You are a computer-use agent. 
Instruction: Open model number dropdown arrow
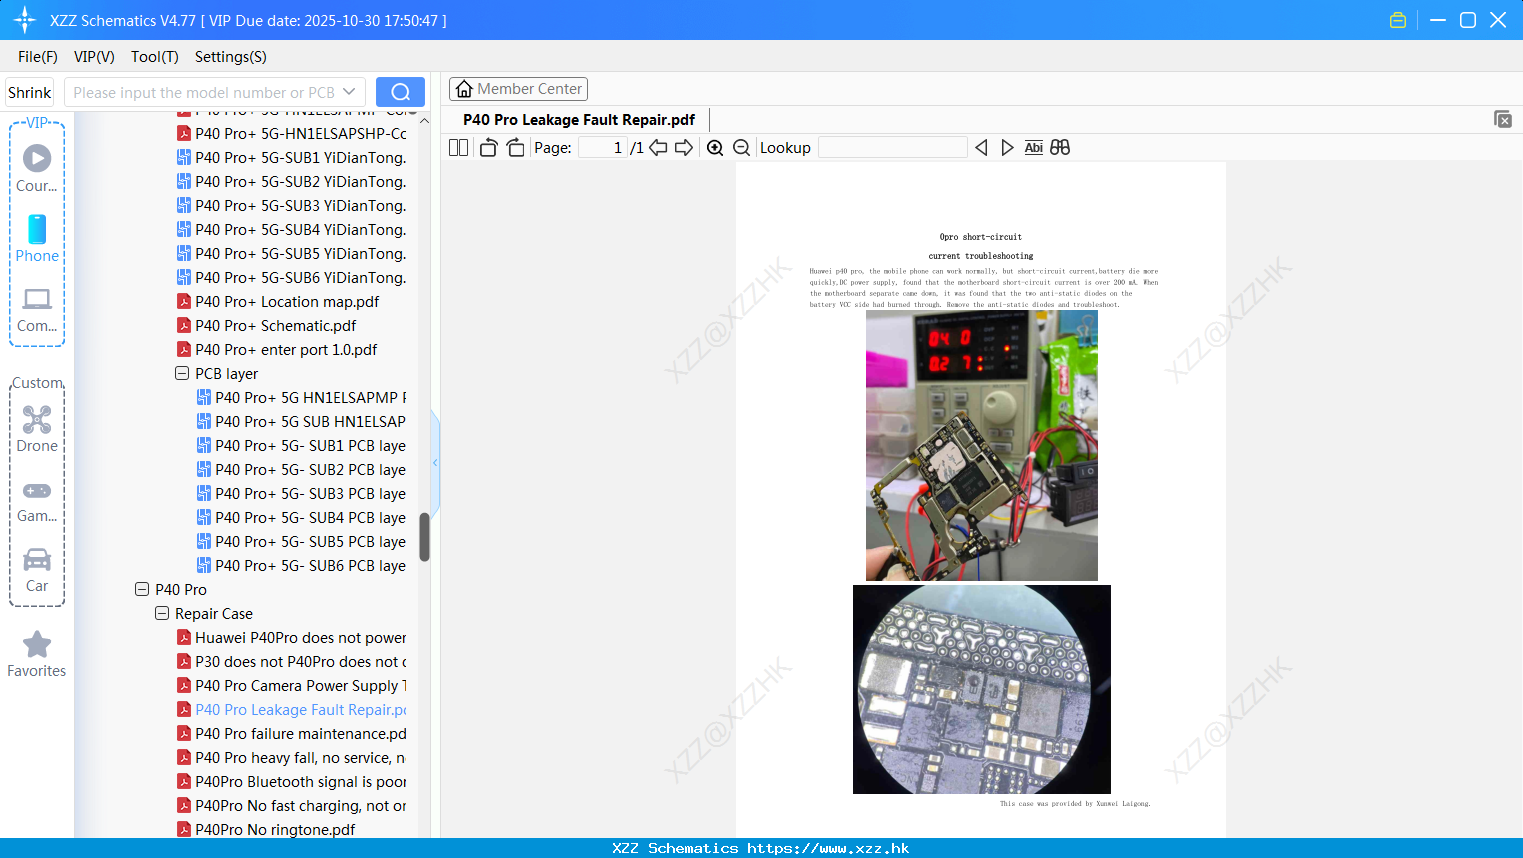click(349, 92)
